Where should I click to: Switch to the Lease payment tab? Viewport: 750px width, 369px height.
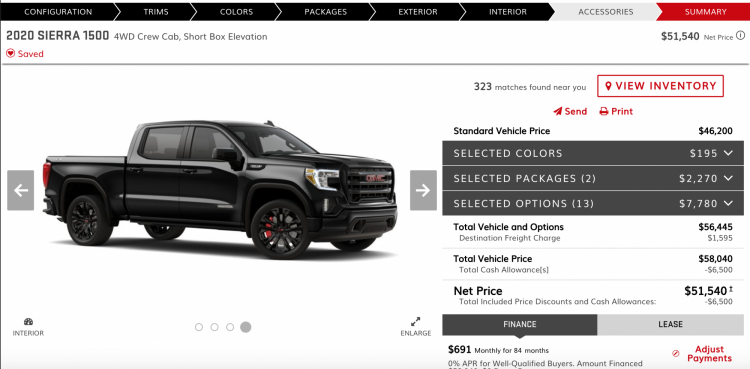pos(670,324)
